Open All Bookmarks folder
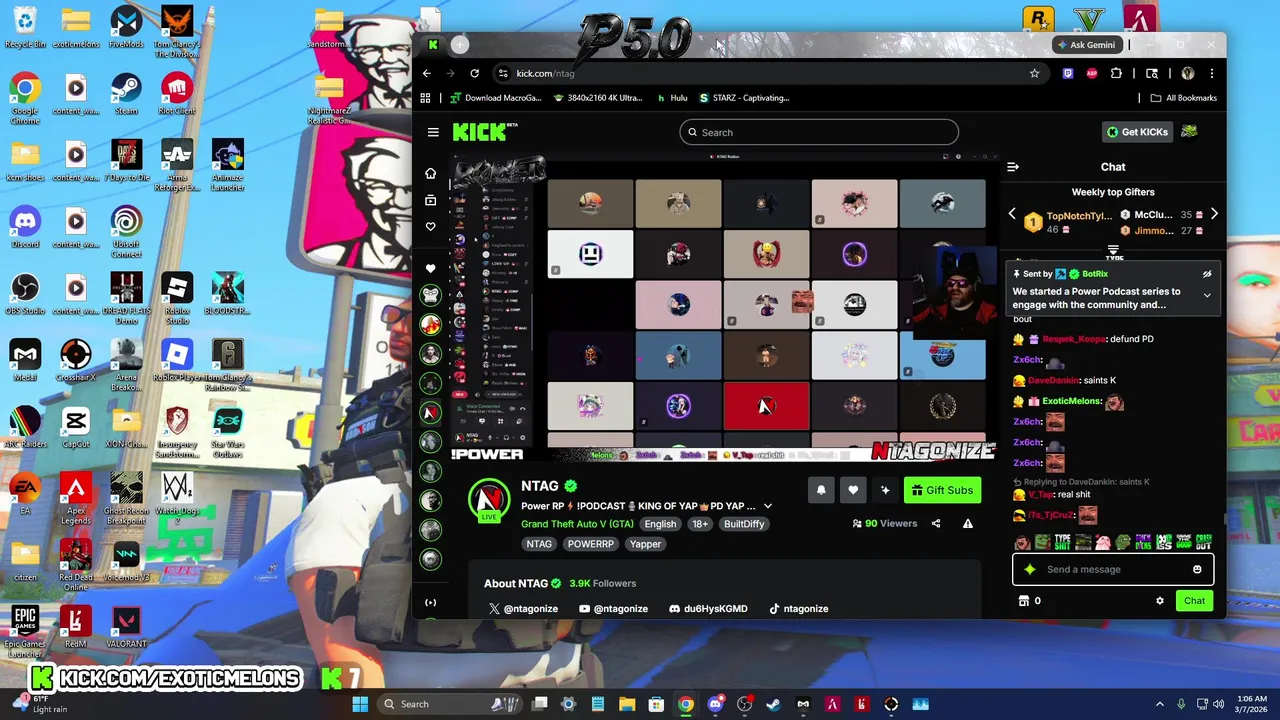The height and width of the screenshot is (720, 1280). [x=1183, y=98]
